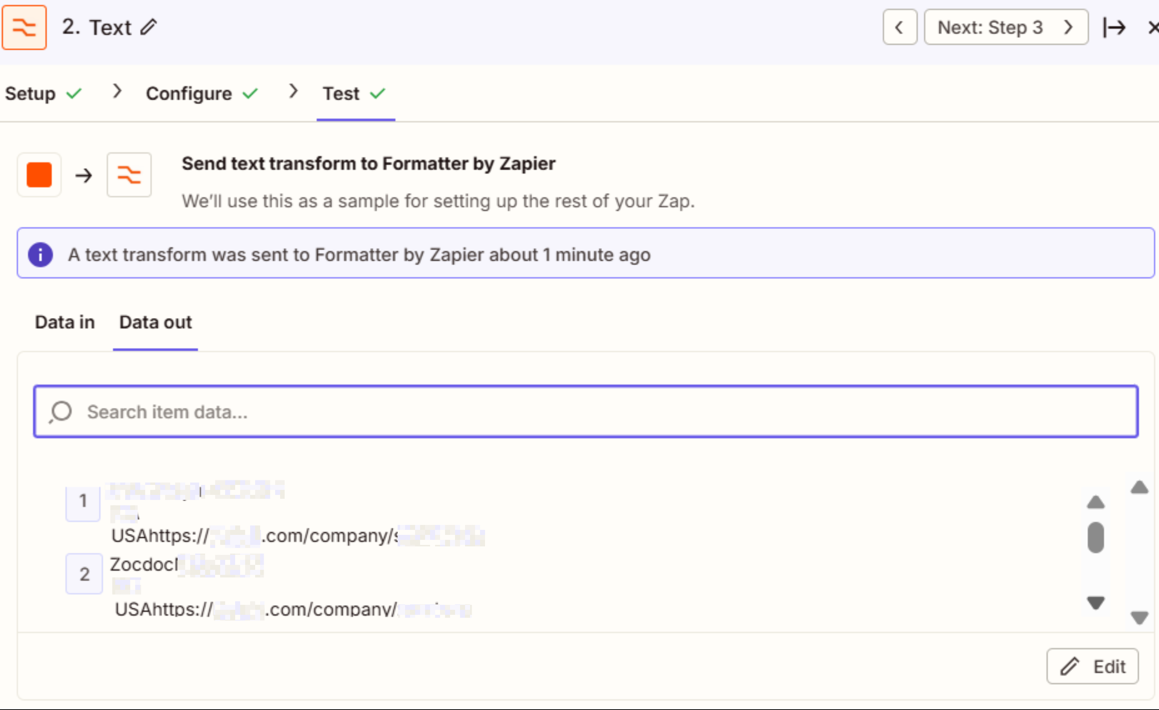Rename step using the pencil icon
The image size is (1159, 710).
[149, 27]
